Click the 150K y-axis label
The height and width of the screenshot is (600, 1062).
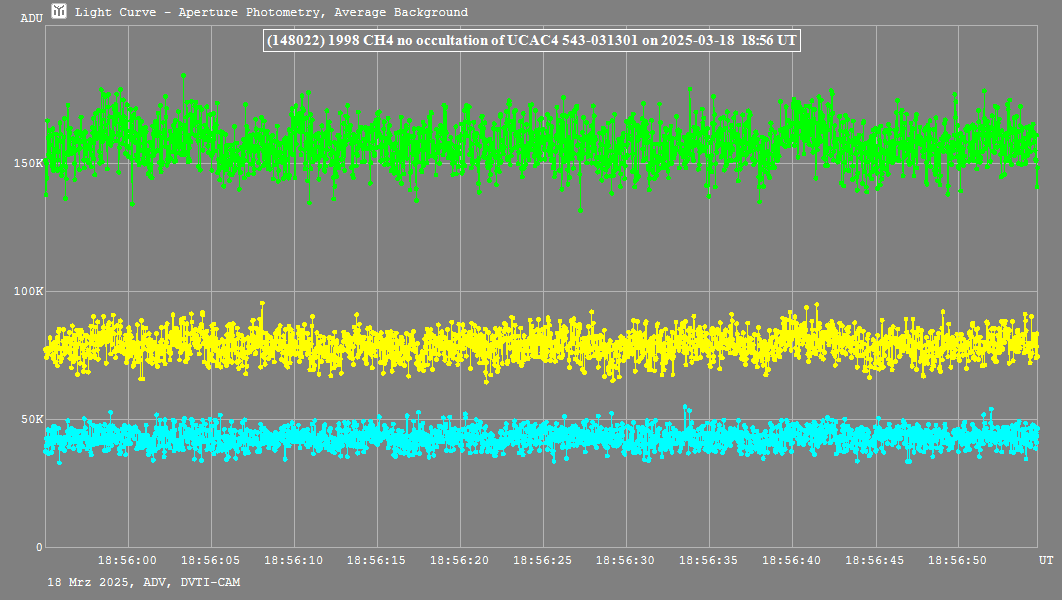pos(31,163)
